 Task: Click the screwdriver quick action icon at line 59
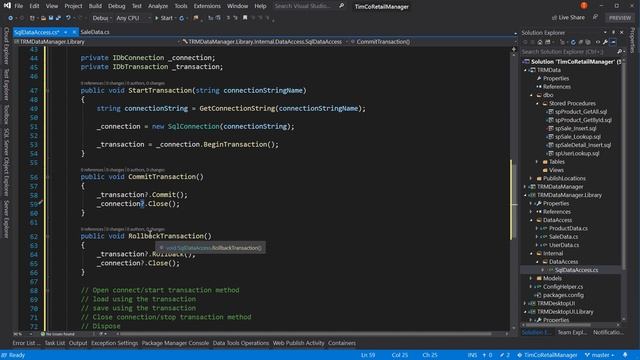(x=40, y=202)
